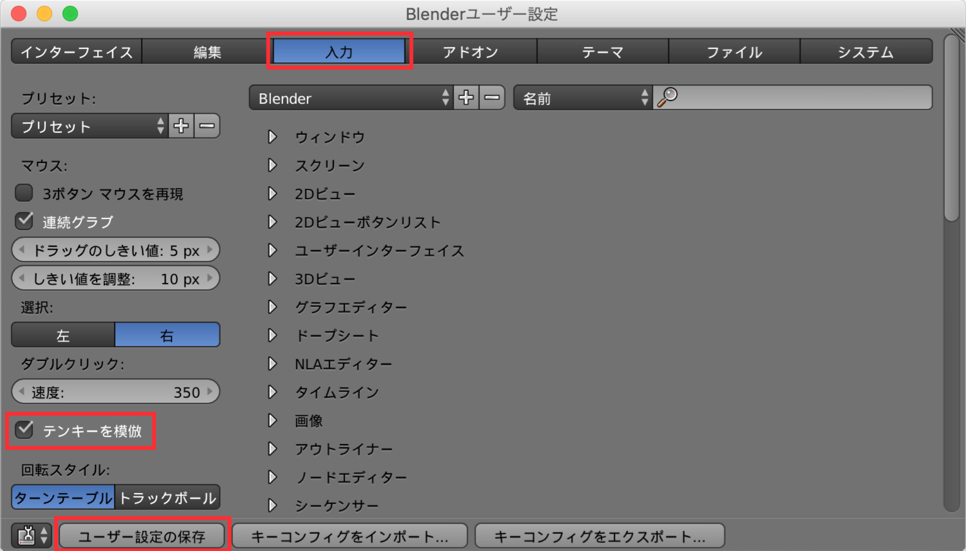Select トラックボール rotation style
The width and height of the screenshot is (966, 551).
(167, 498)
